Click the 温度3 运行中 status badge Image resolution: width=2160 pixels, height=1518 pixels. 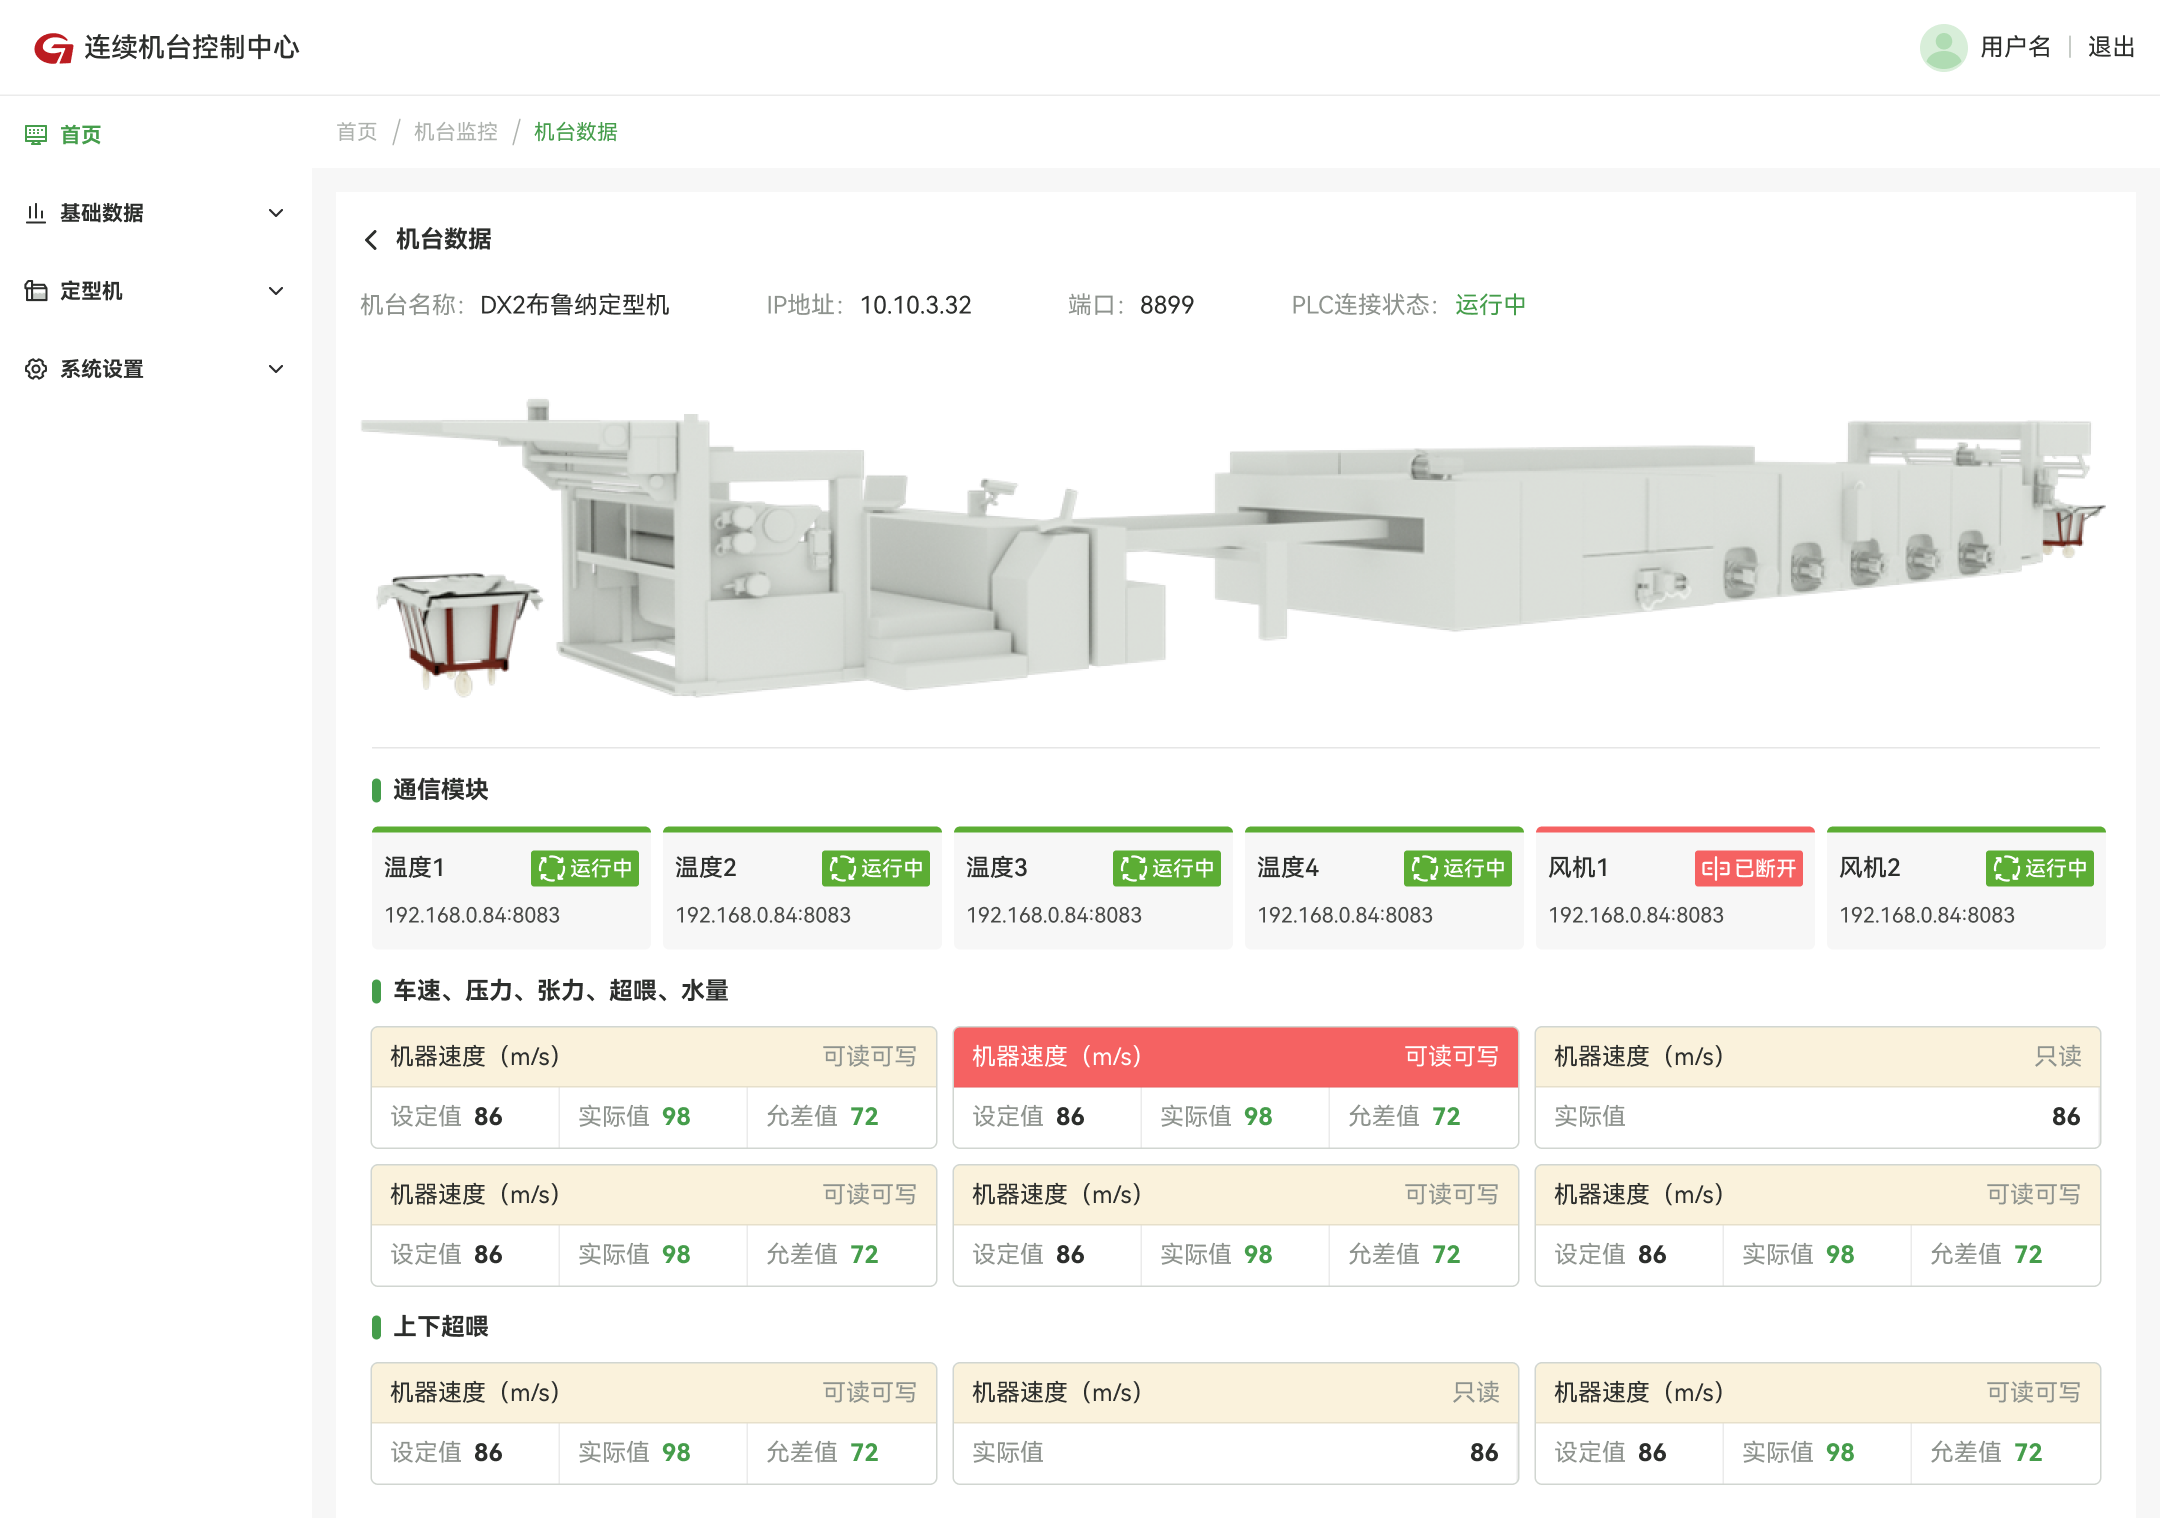[1166, 867]
